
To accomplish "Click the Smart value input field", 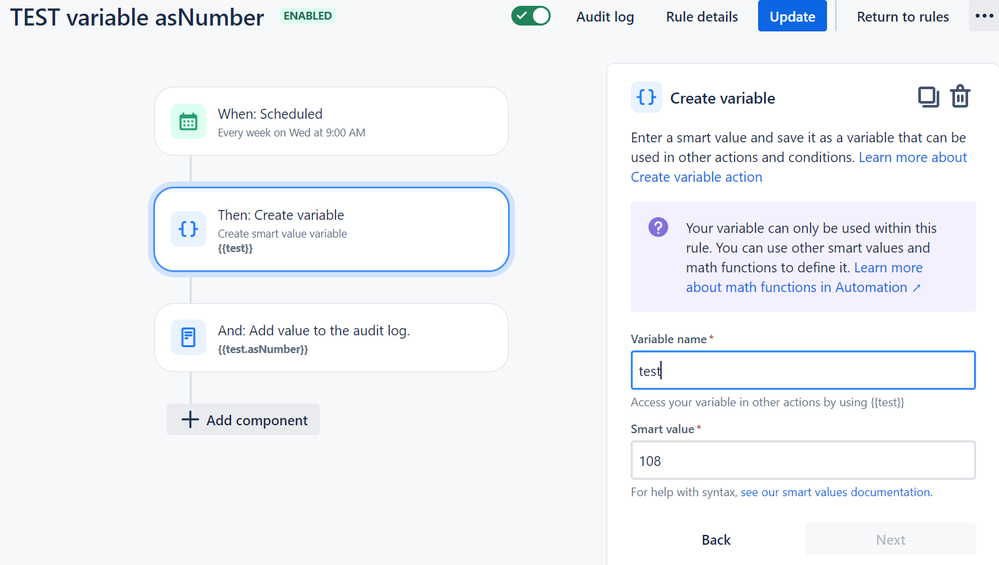I will [x=803, y=461].
